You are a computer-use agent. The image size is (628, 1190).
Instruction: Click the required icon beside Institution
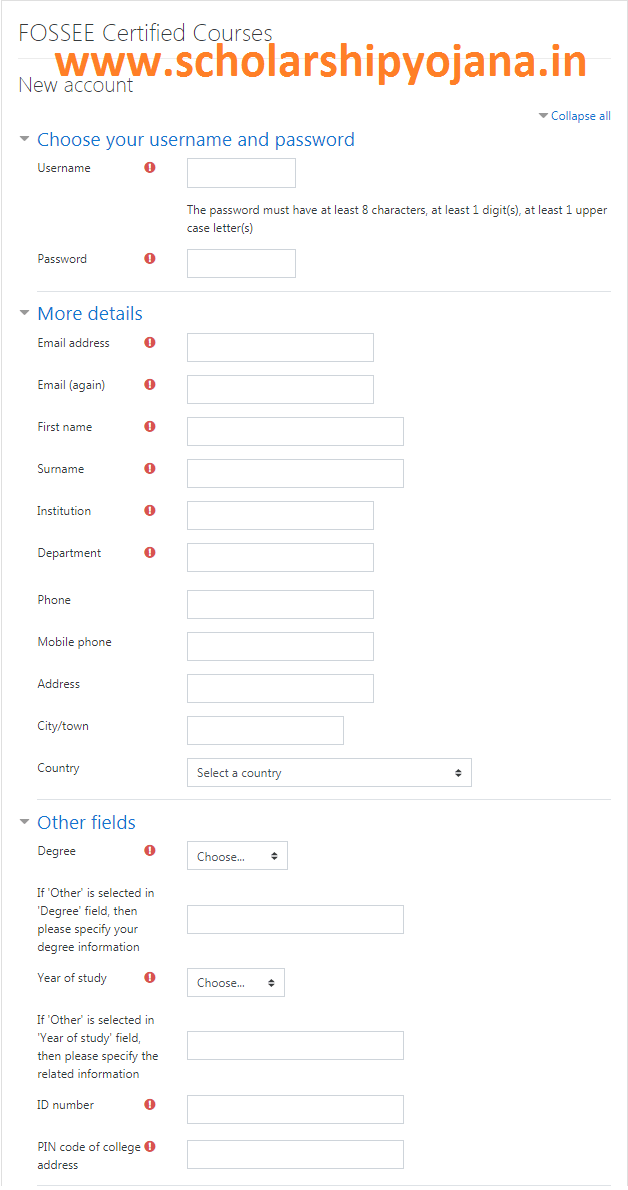[150, 511]
